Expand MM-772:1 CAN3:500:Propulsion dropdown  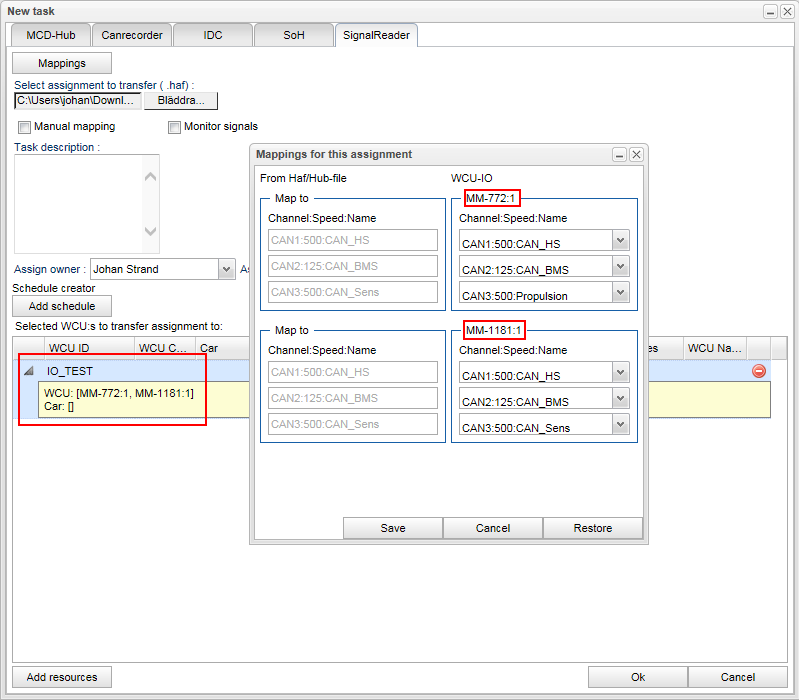pos(620,292)
